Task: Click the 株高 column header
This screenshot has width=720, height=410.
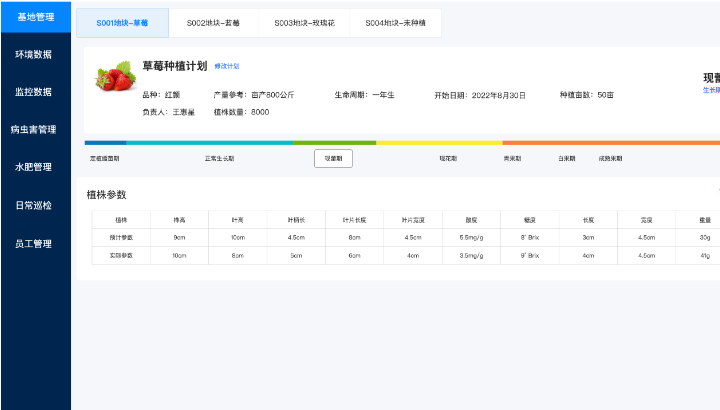Action: point(180,220)
